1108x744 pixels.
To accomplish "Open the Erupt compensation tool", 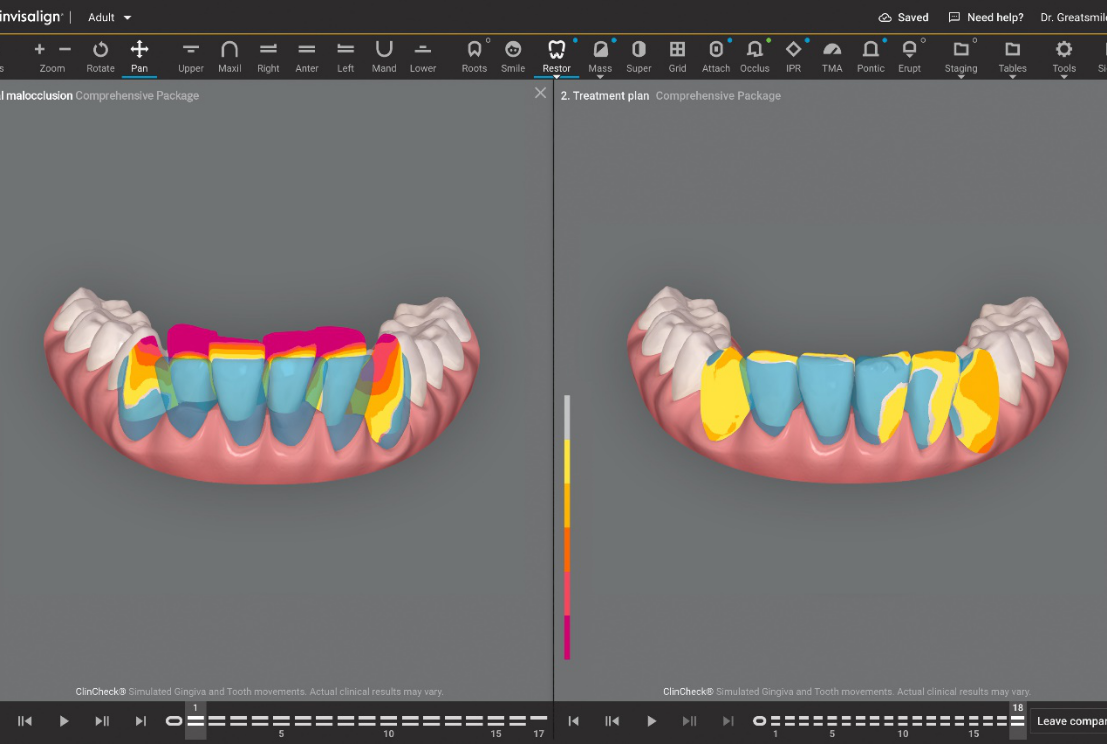I will point(909,57).
